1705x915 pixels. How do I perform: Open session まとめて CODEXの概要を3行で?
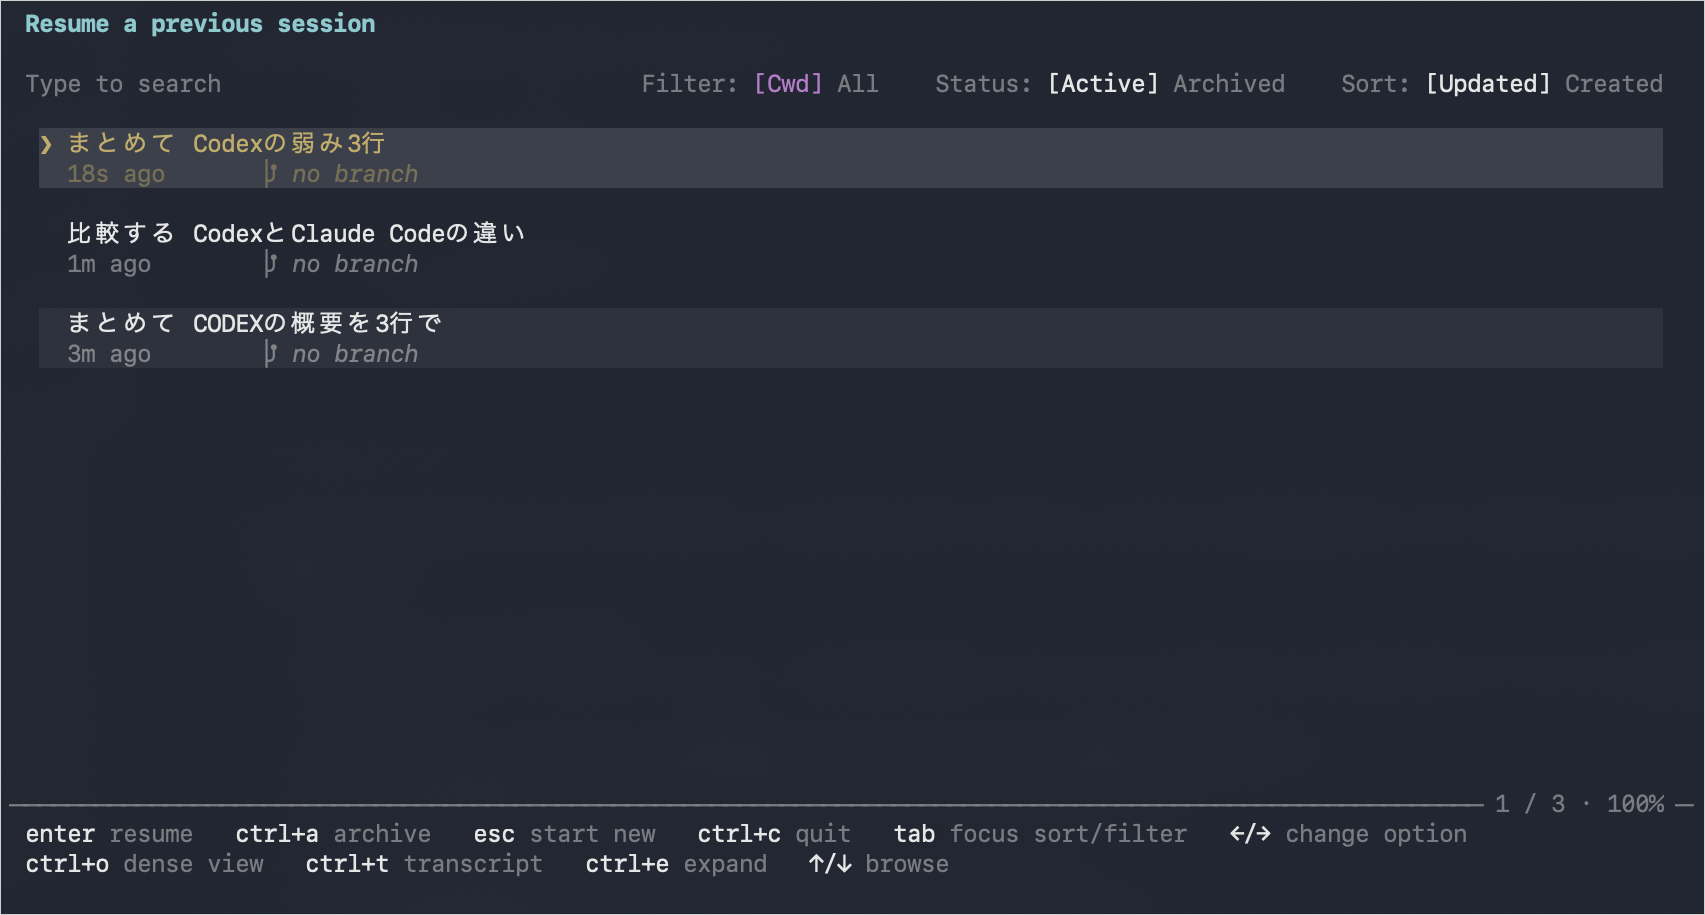[x=851, y=338]
